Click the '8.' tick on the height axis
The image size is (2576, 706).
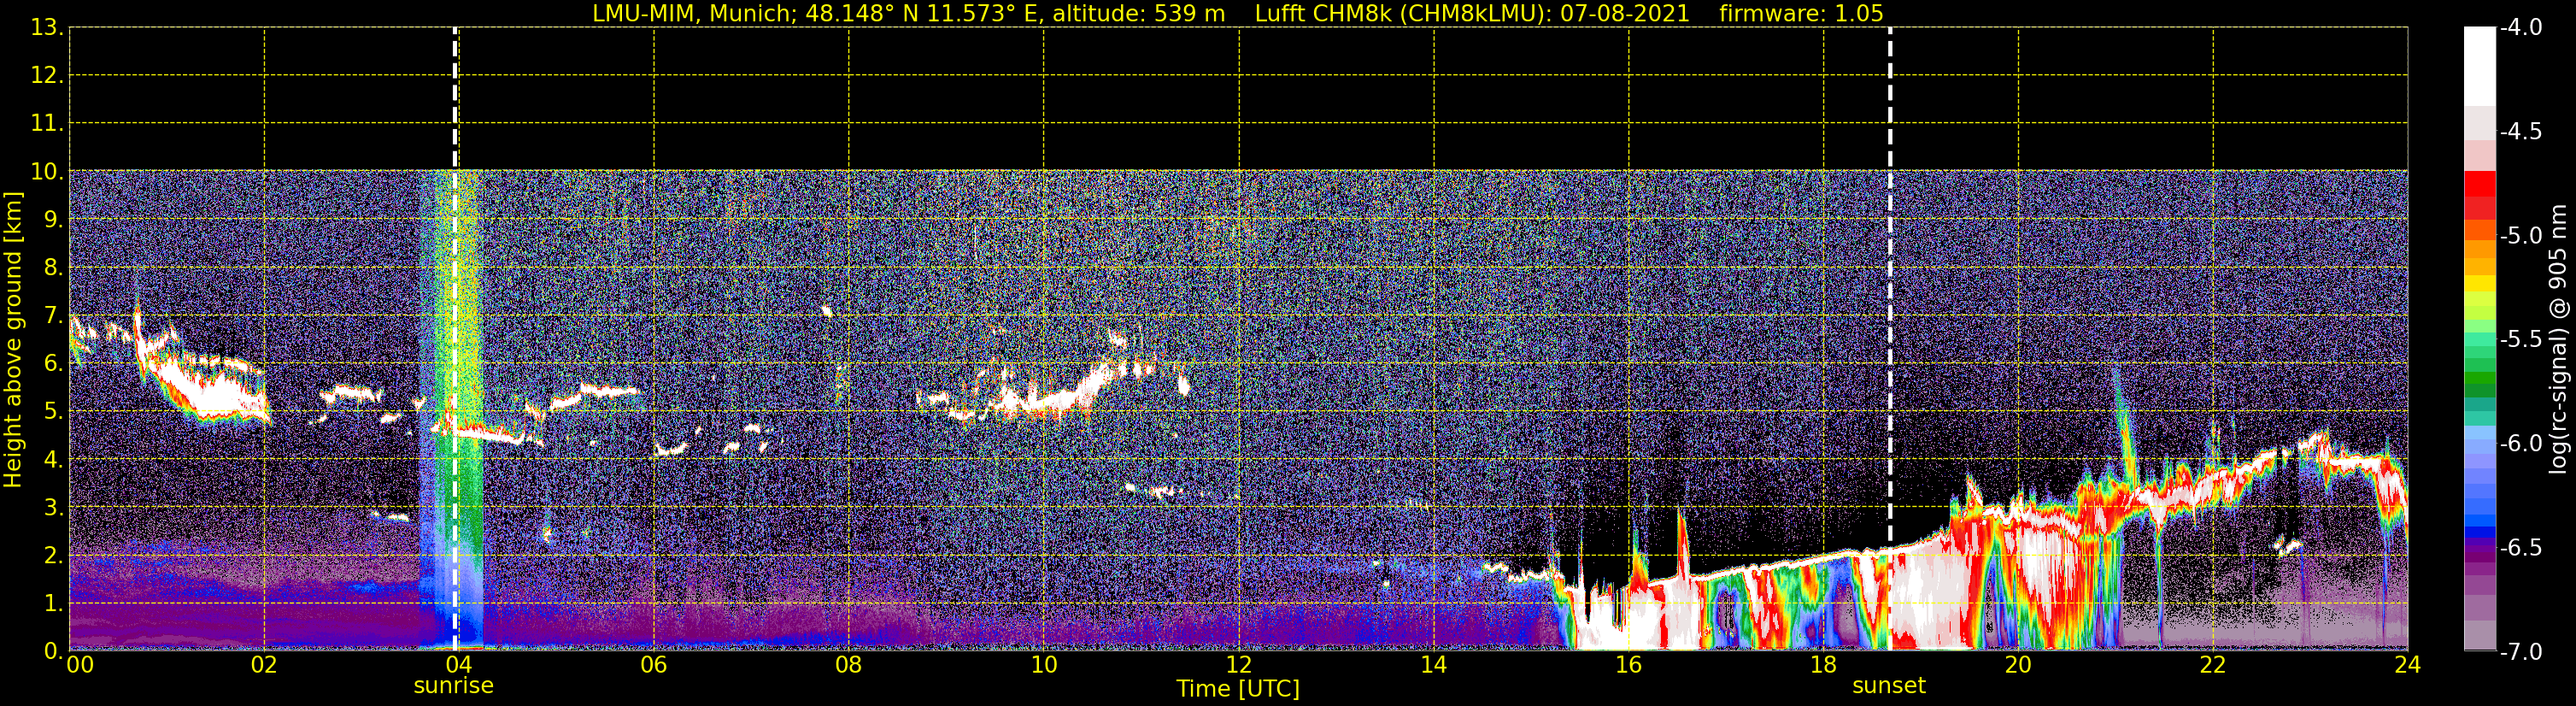[53, 268]
